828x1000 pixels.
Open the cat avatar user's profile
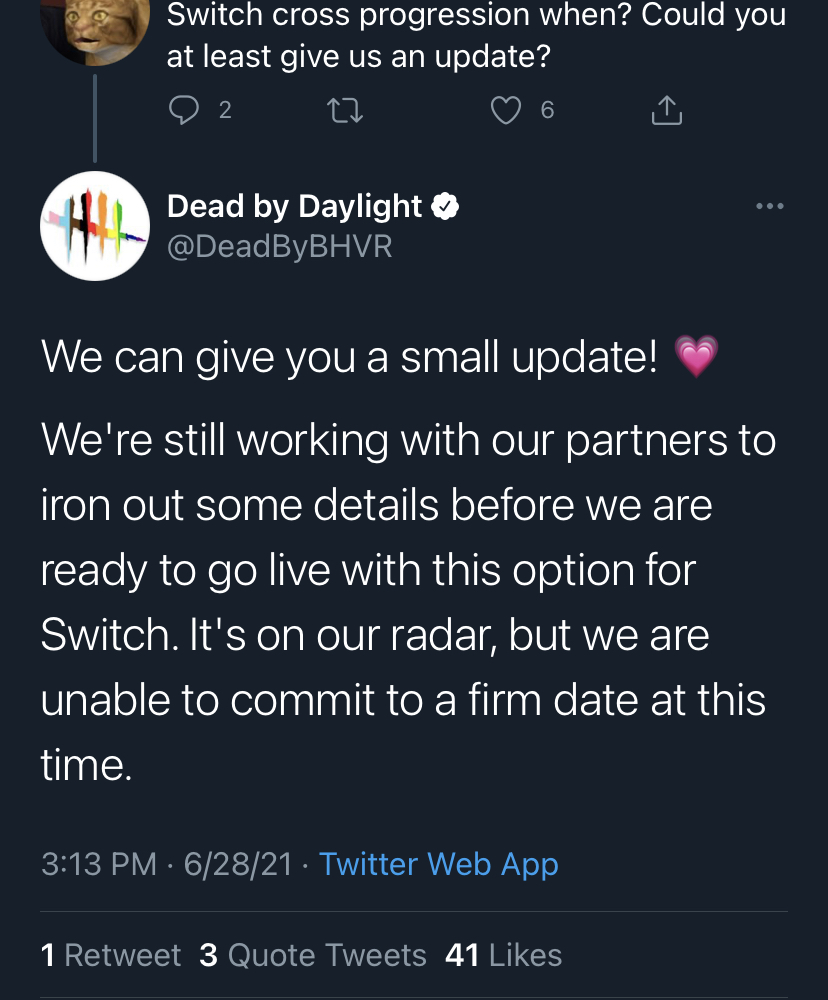point(95,26)
